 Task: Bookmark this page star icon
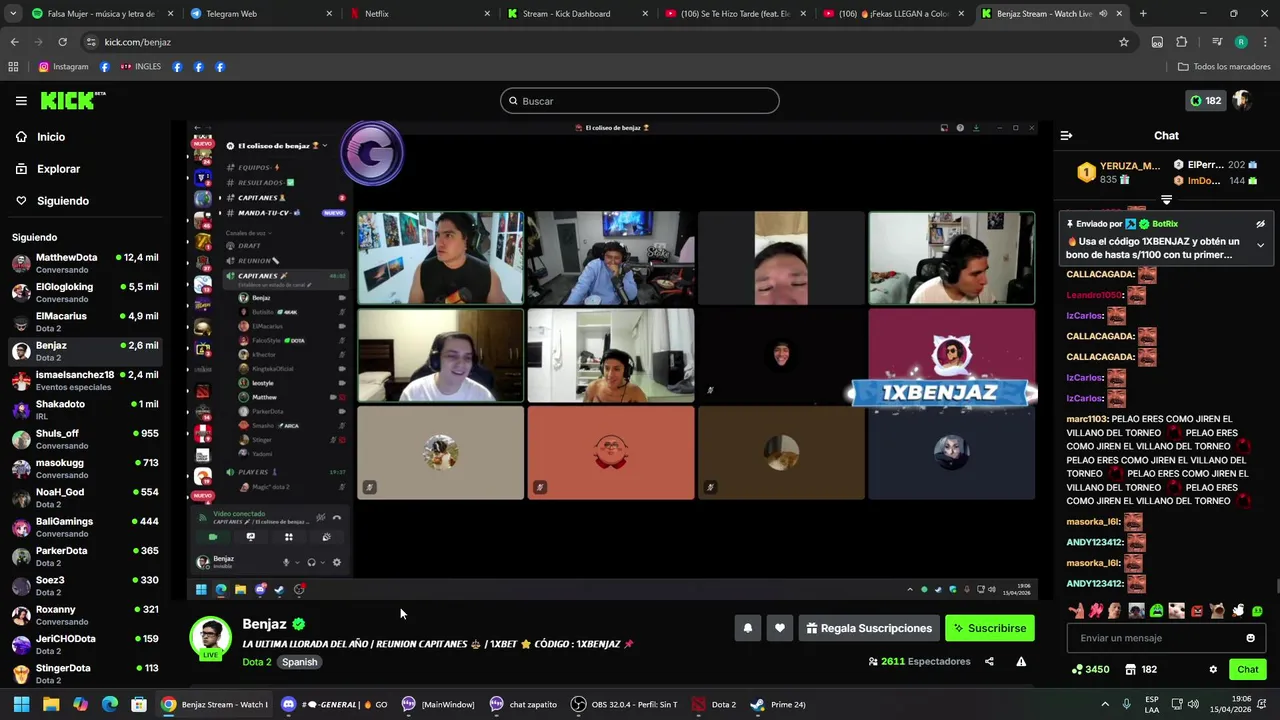tap(1124, 42)
